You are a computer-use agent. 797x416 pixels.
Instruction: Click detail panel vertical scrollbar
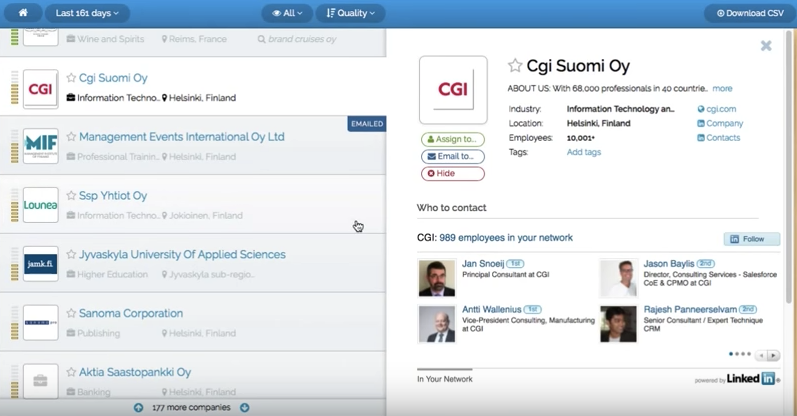click(x=789, y=168)
